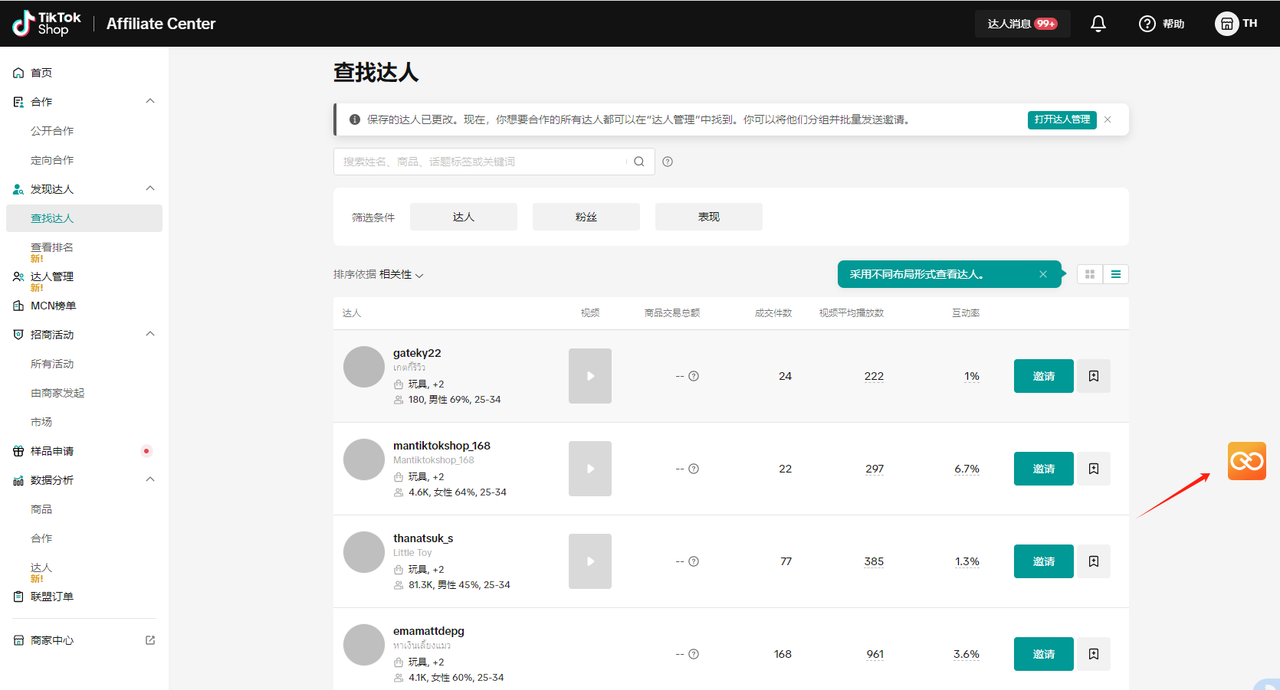
Task: Click the 成交件数 column header
Action: pos(773,313)
